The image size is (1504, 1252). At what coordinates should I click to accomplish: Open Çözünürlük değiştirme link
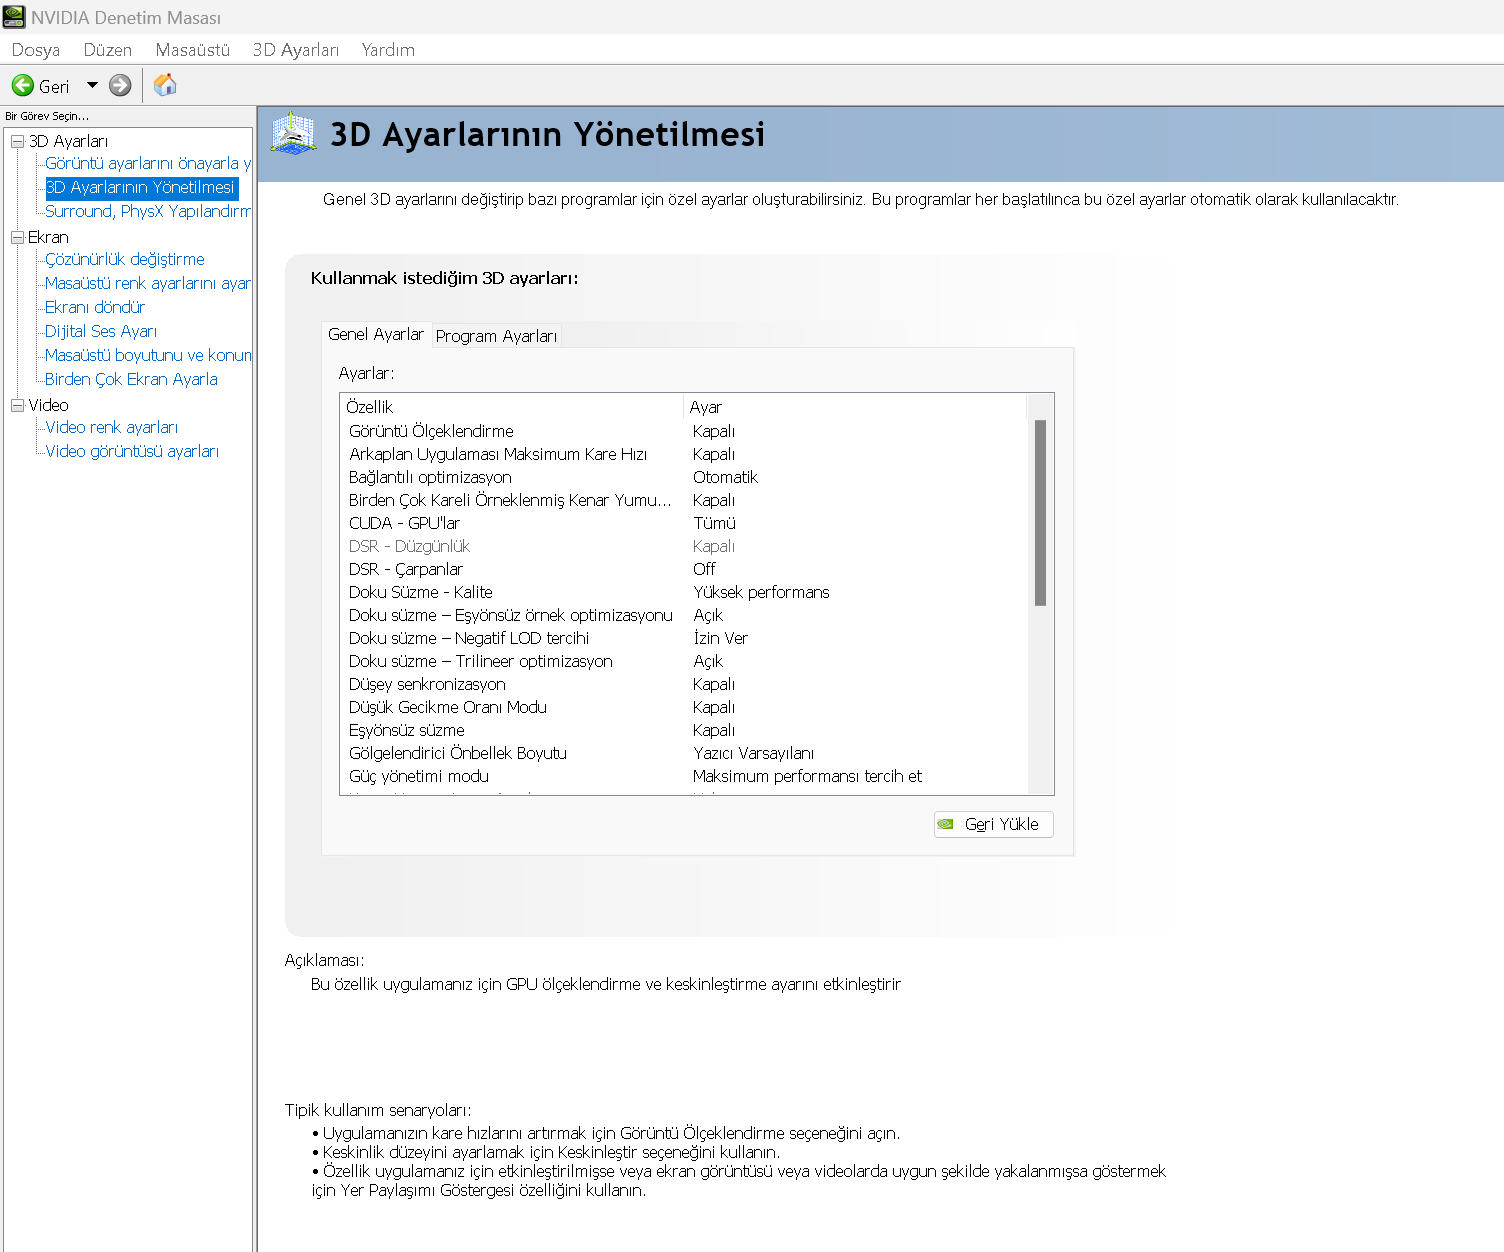coord(125,259)
